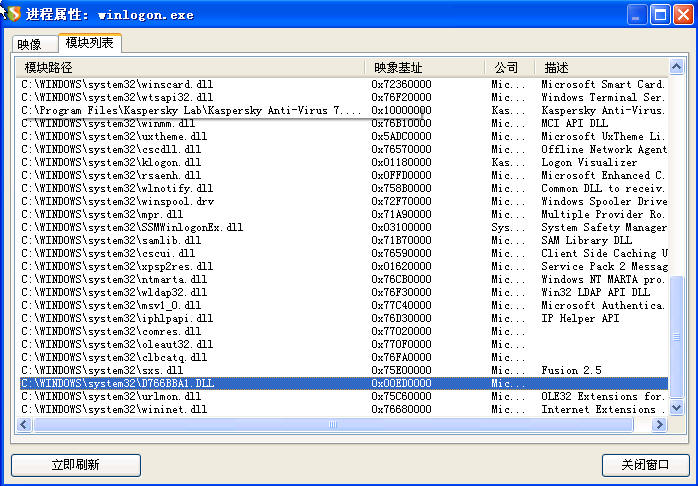Viewport: 698px width, 486px height.
Task: Maximize the process properties window
Action: coord(660,15)
